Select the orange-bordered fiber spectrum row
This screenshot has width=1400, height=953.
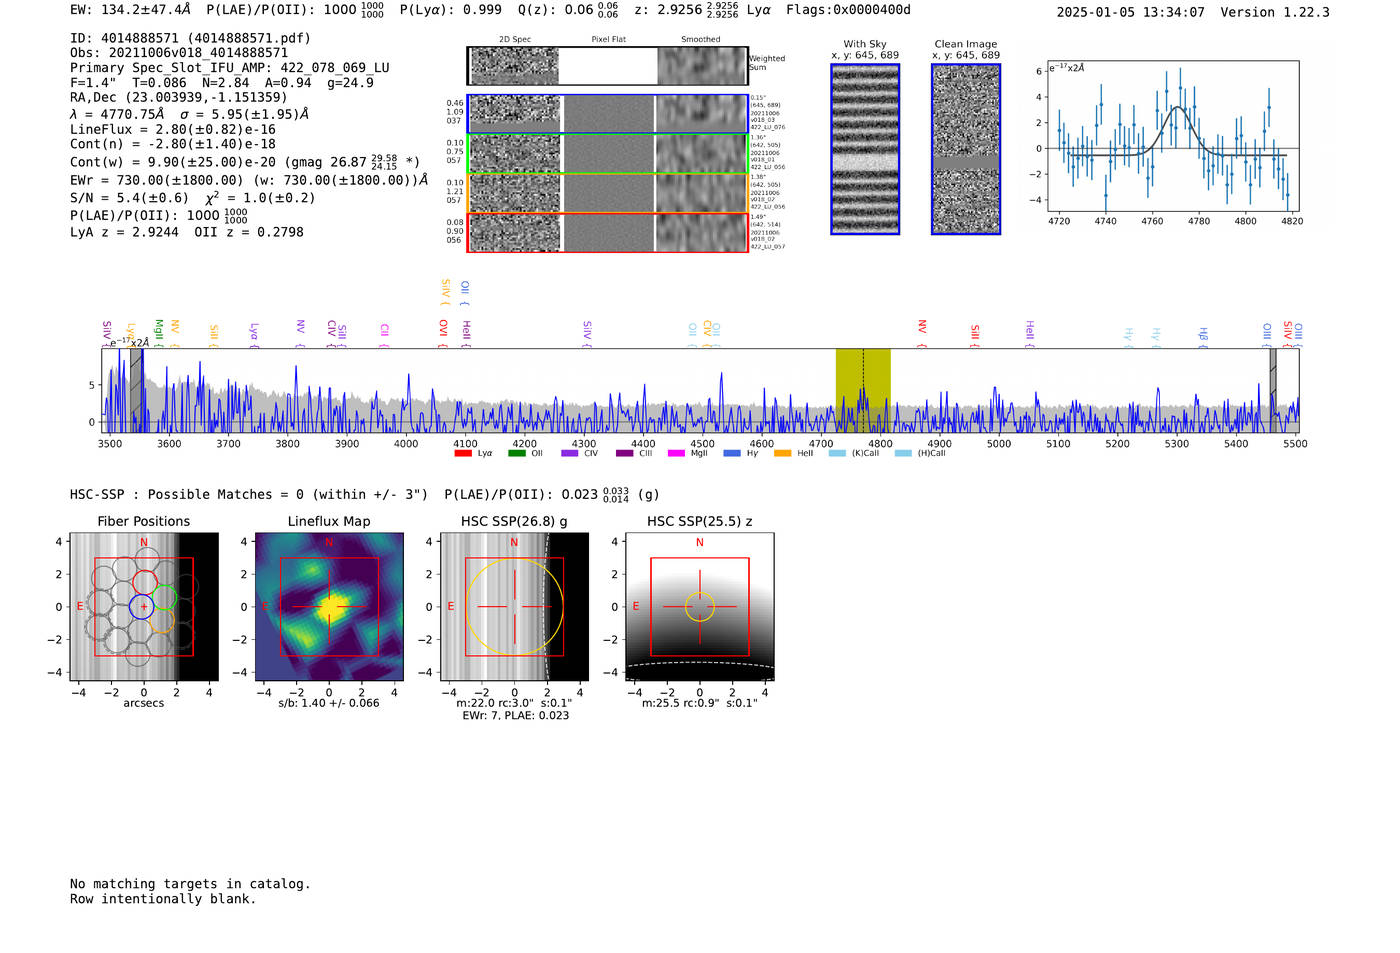(x=607, y=193)
